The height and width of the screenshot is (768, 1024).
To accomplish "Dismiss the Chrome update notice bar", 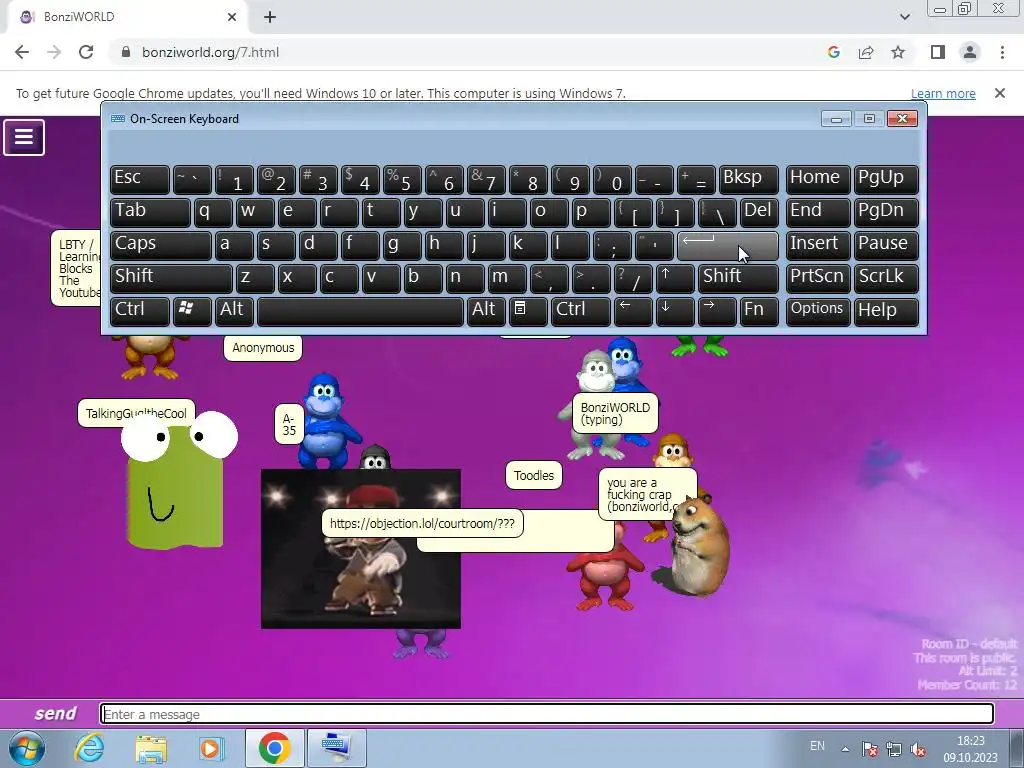I will coord(1000,93).
